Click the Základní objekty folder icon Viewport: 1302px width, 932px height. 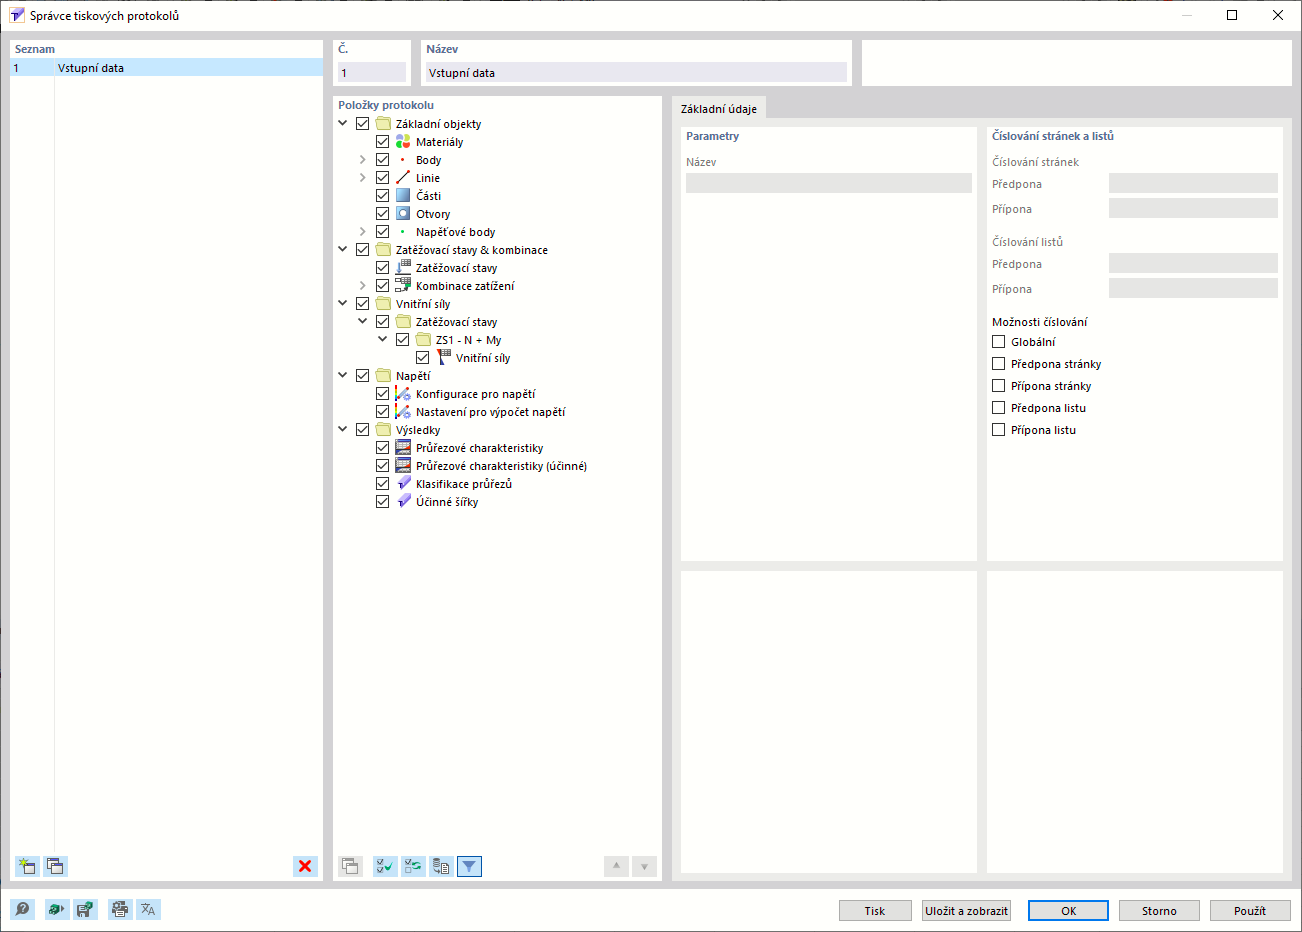click(383, 124)
